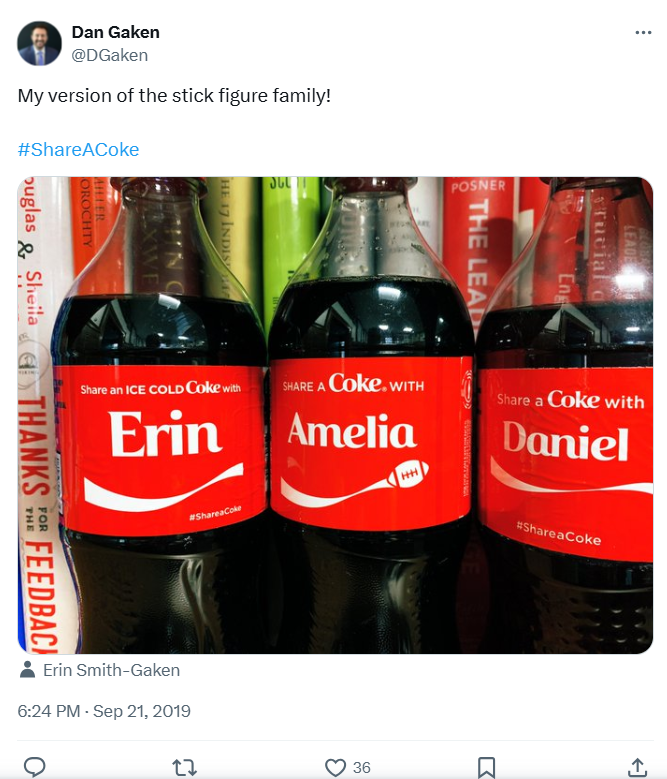Open the #ShareACoke hashtag link
Screen dimensions: 667x779
coord(78,150)
